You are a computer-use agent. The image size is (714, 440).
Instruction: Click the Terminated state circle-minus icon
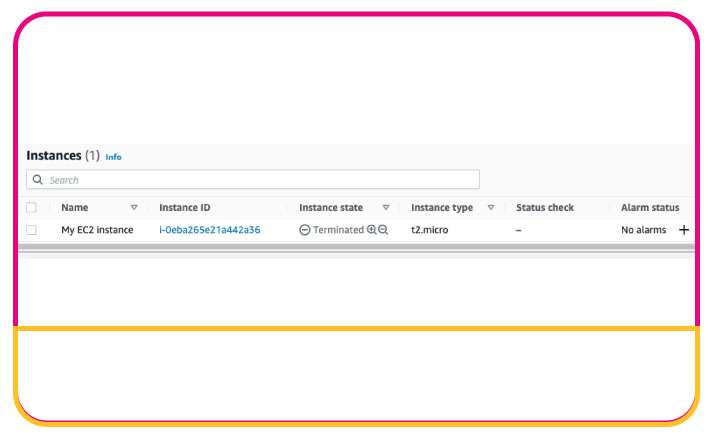[305, 230]
